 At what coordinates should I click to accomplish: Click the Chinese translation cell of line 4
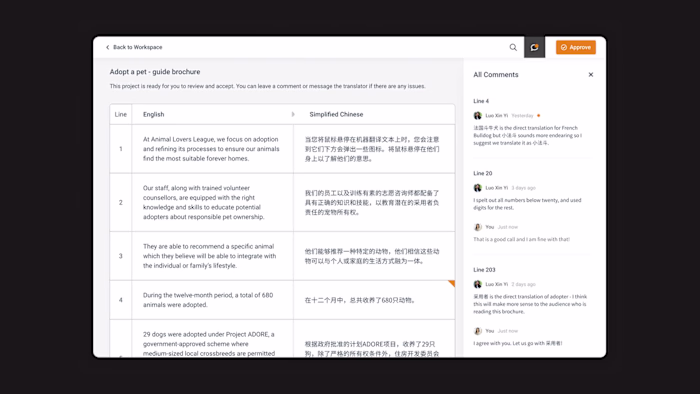[374, 300]
